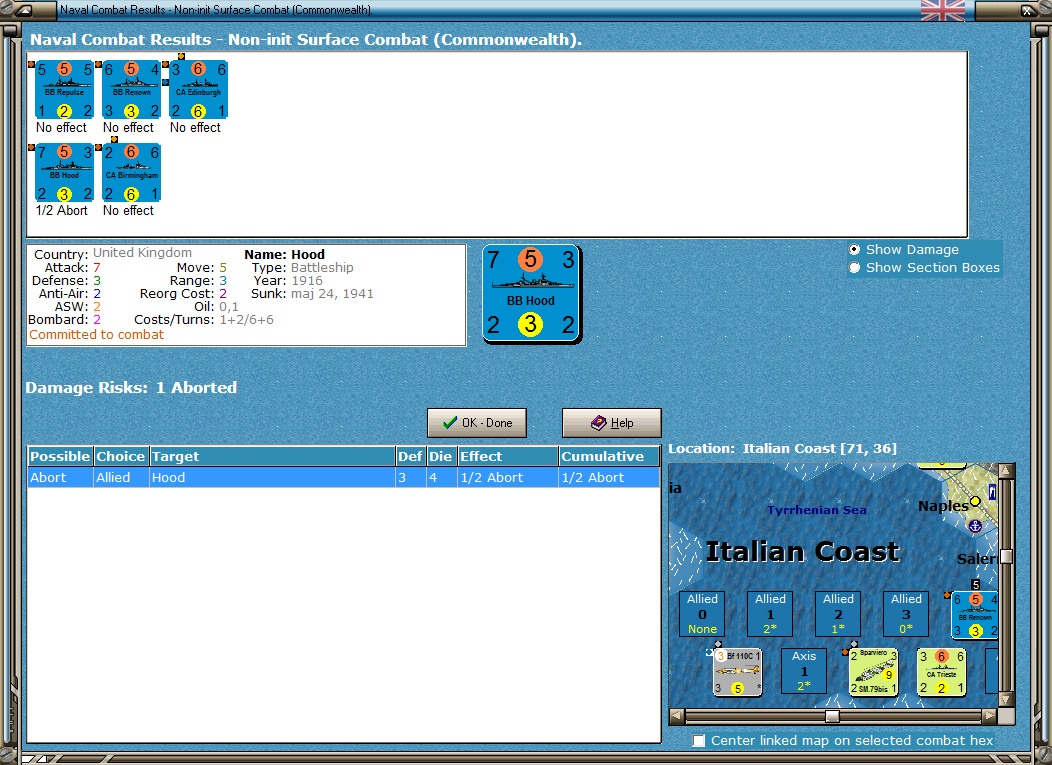Click the British flag icon in title bar

pos(943,10)
